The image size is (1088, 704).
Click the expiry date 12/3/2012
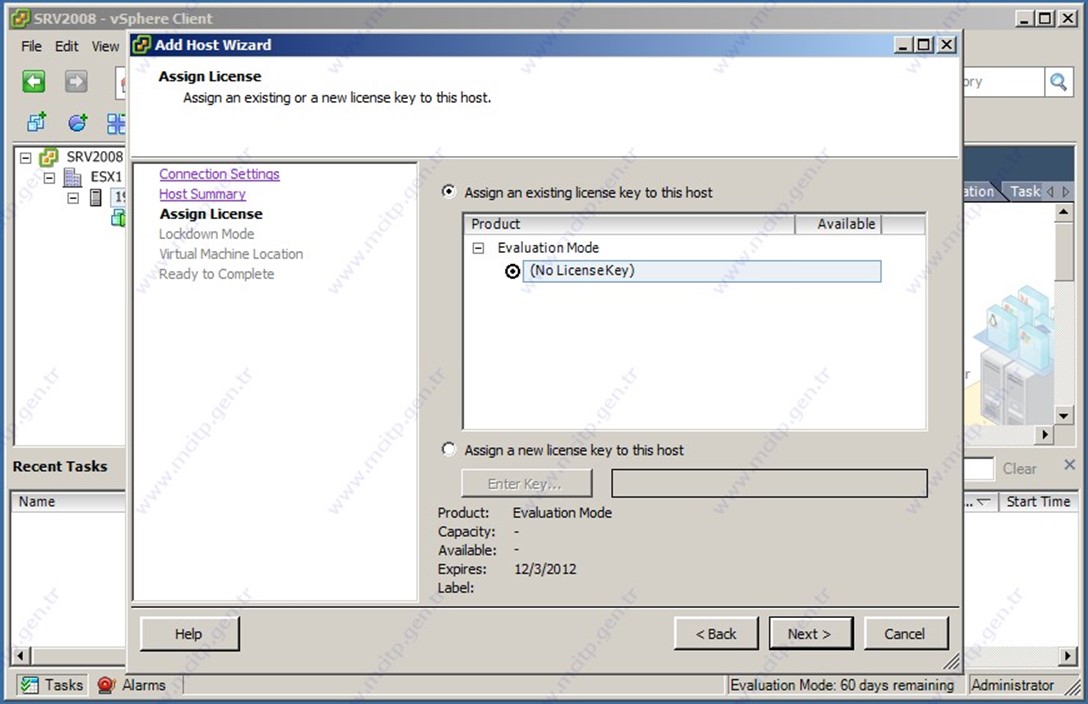coord(545,569)
